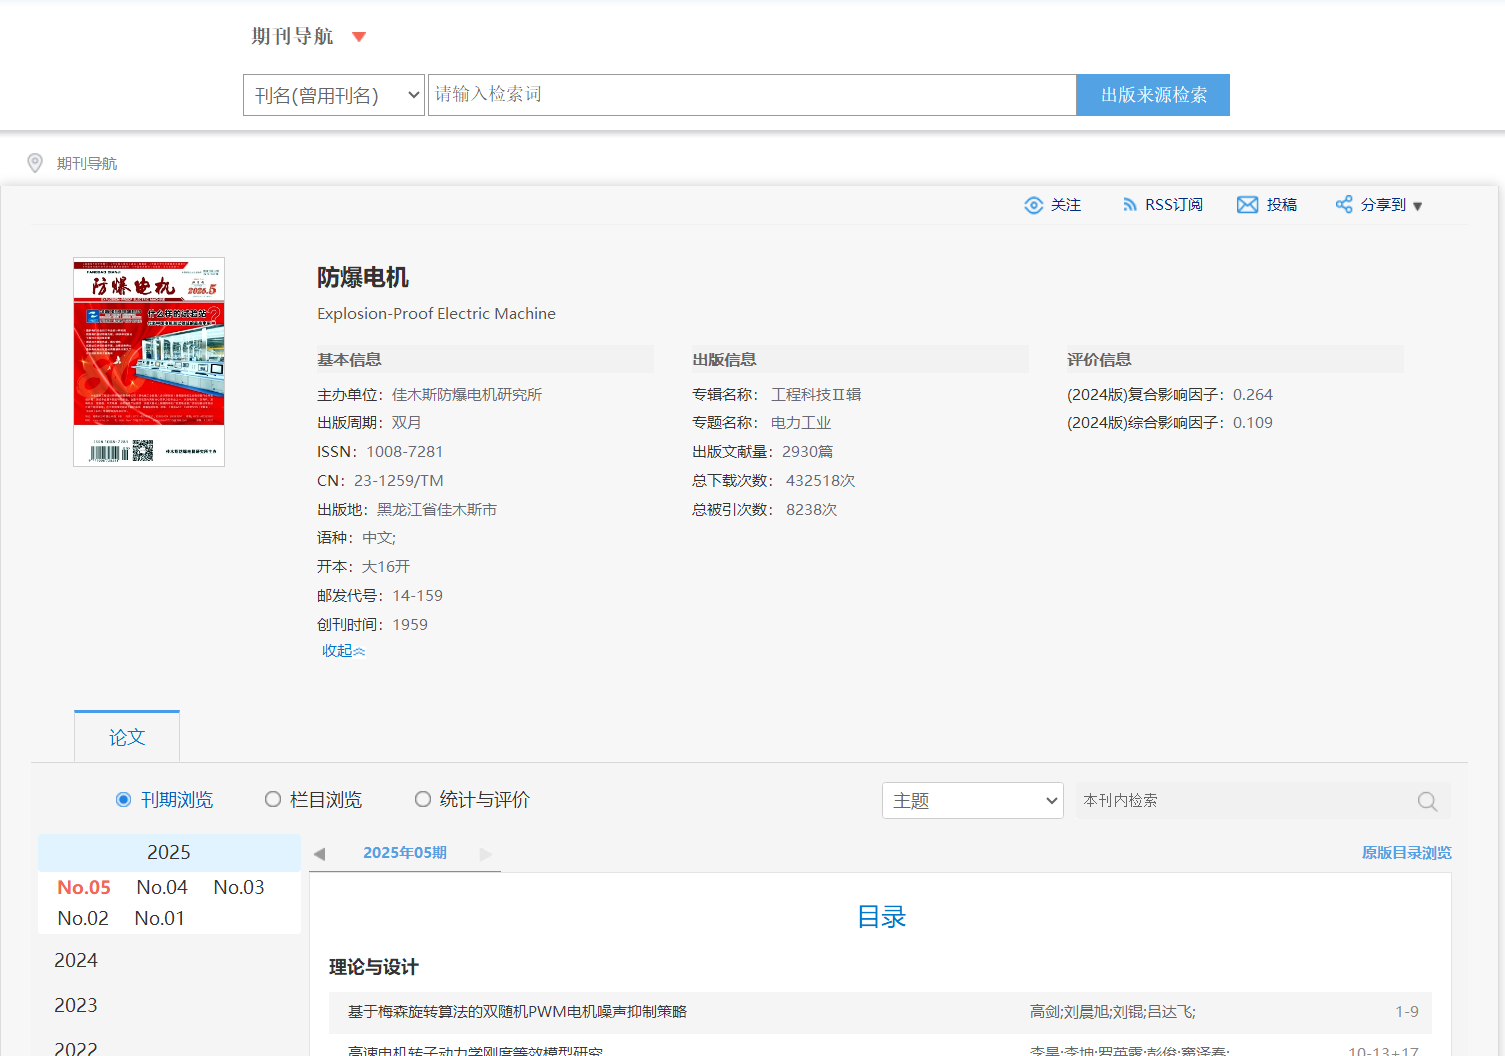This screenshot has width=1505, height=1056.
Task: Open the 原版目录浏览 link
Action: [1406, 853]
